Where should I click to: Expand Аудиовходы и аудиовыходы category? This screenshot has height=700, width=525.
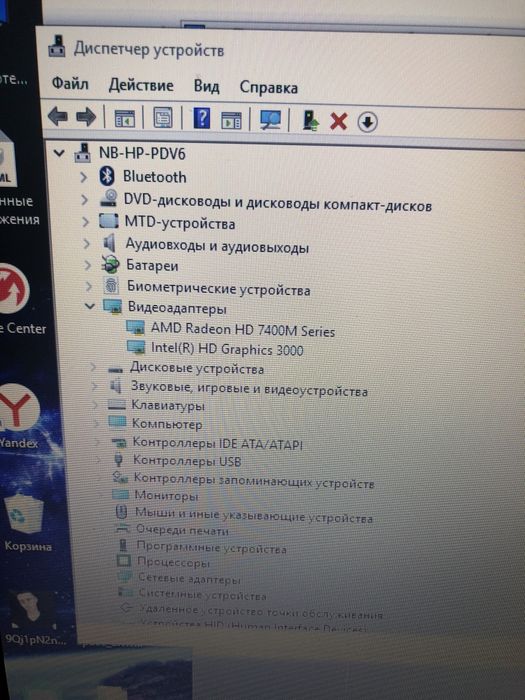click(x=87, y=244)
